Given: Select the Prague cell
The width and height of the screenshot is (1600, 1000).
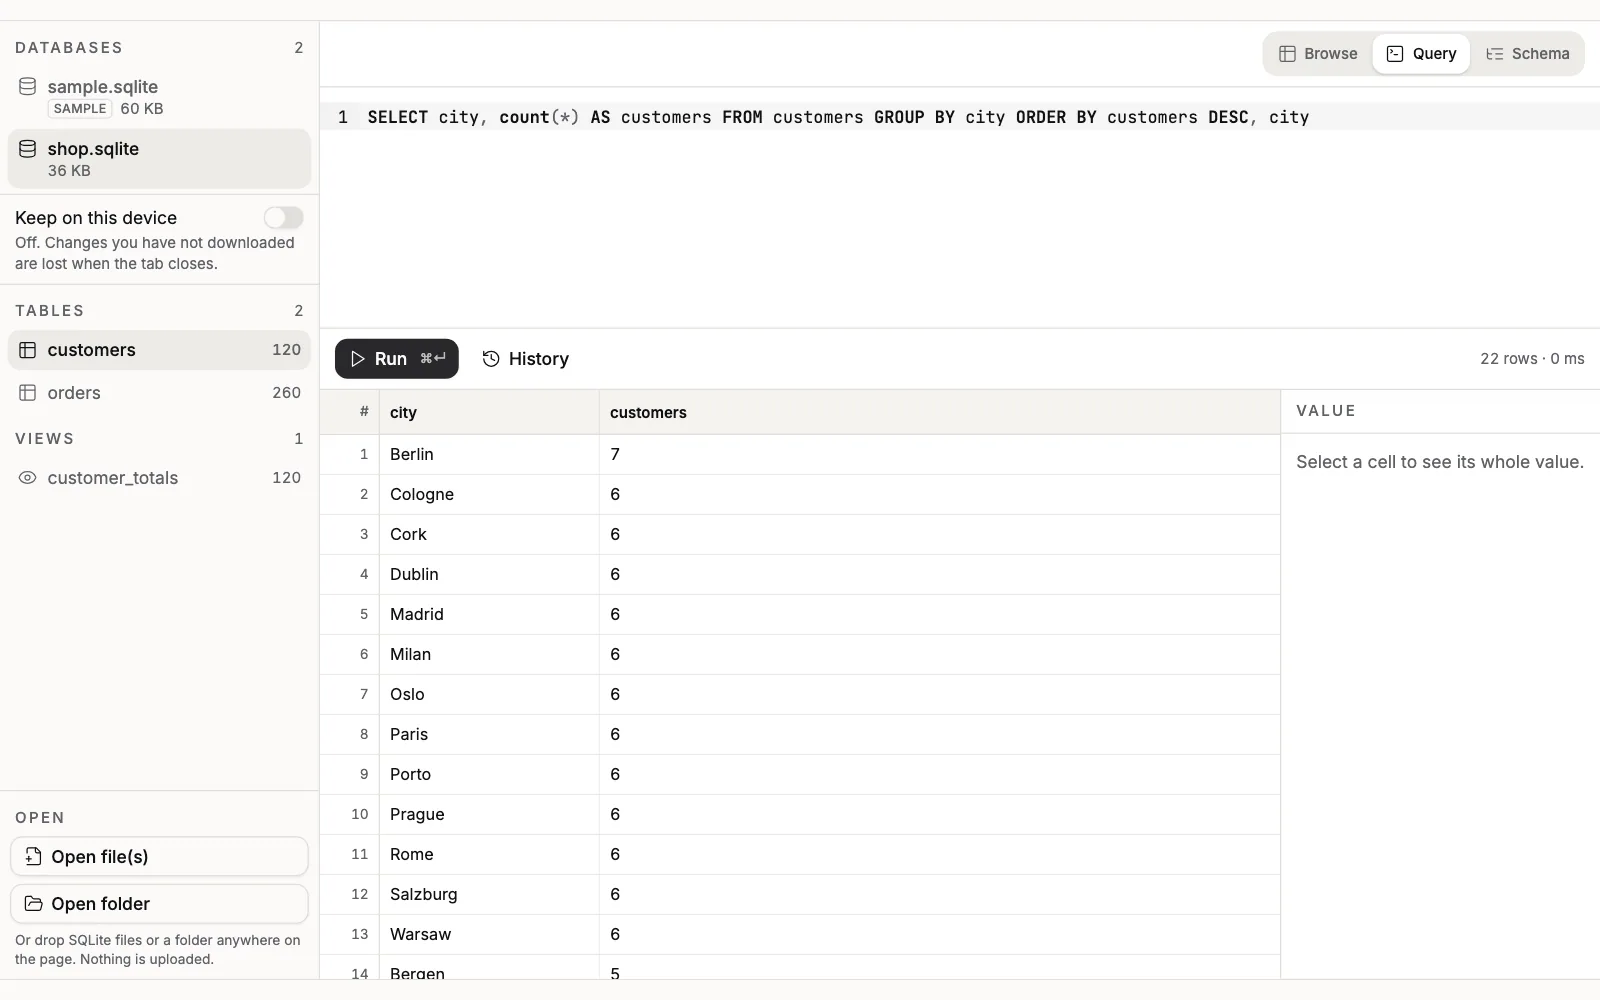Looking at the screenshot, I should (x=489, y=814).
